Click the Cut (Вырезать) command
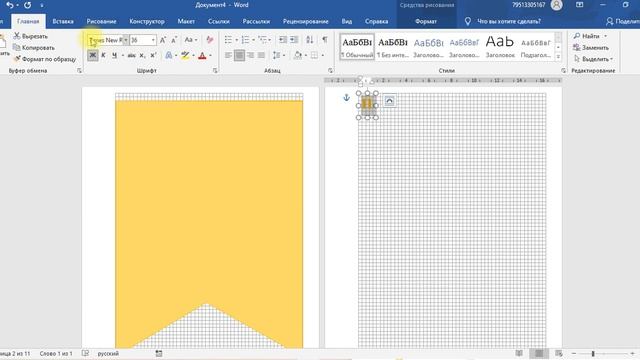 coord(31,36)
